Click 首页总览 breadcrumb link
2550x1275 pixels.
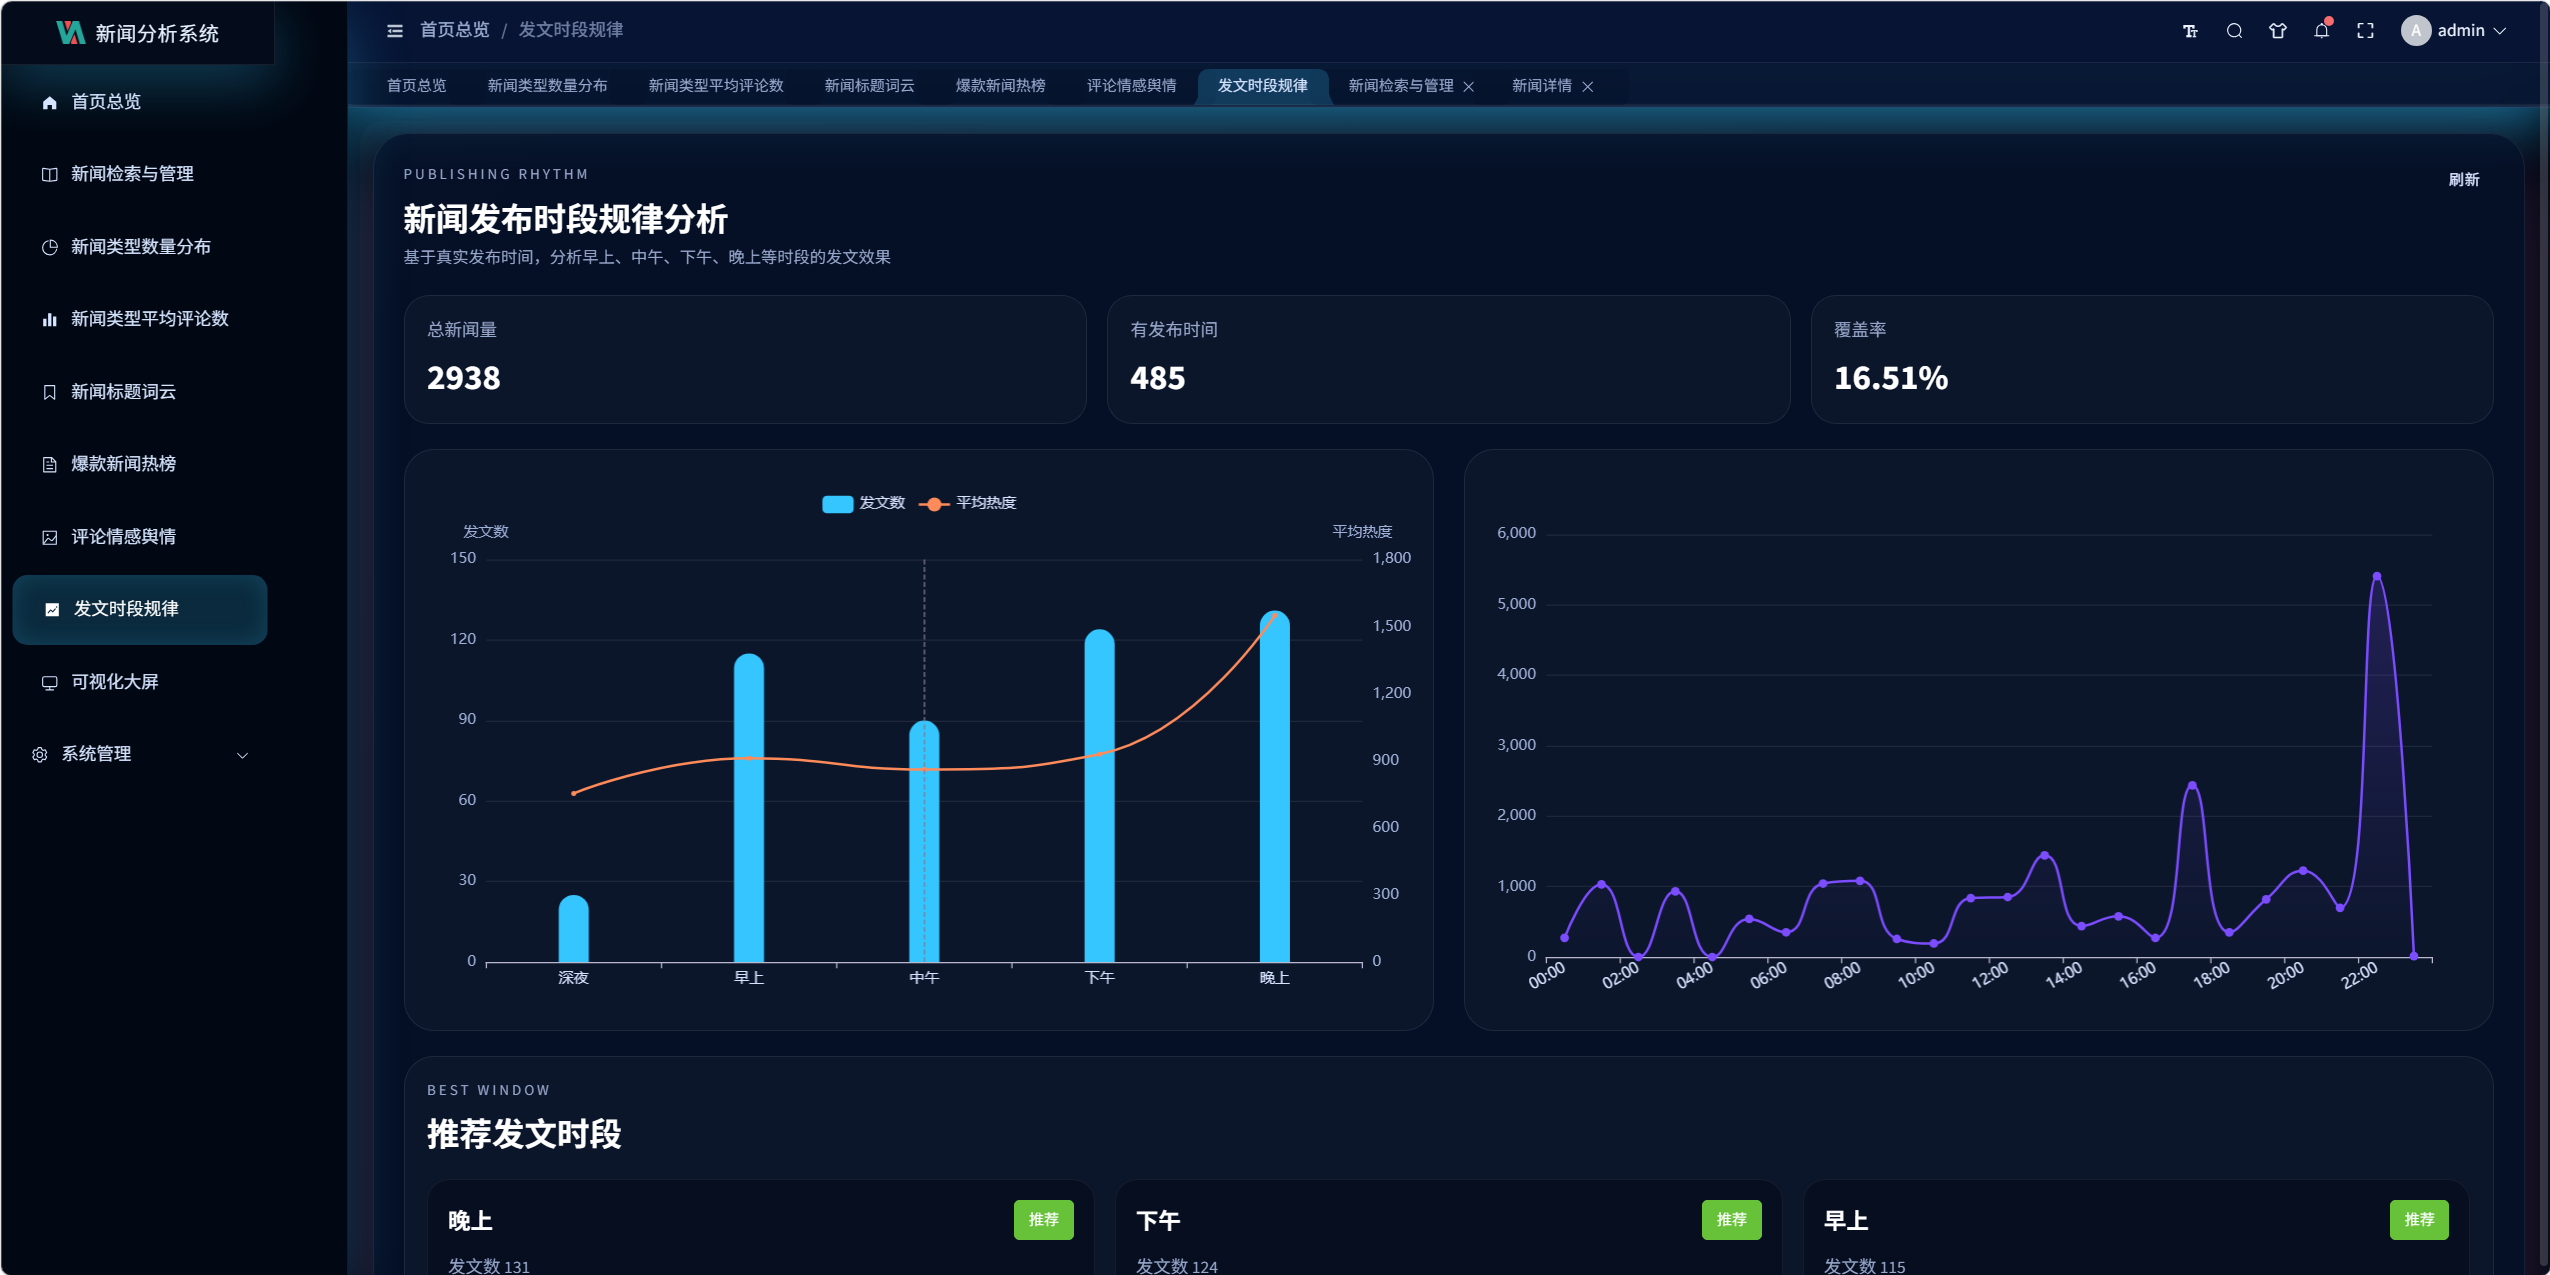pos(455,30)
